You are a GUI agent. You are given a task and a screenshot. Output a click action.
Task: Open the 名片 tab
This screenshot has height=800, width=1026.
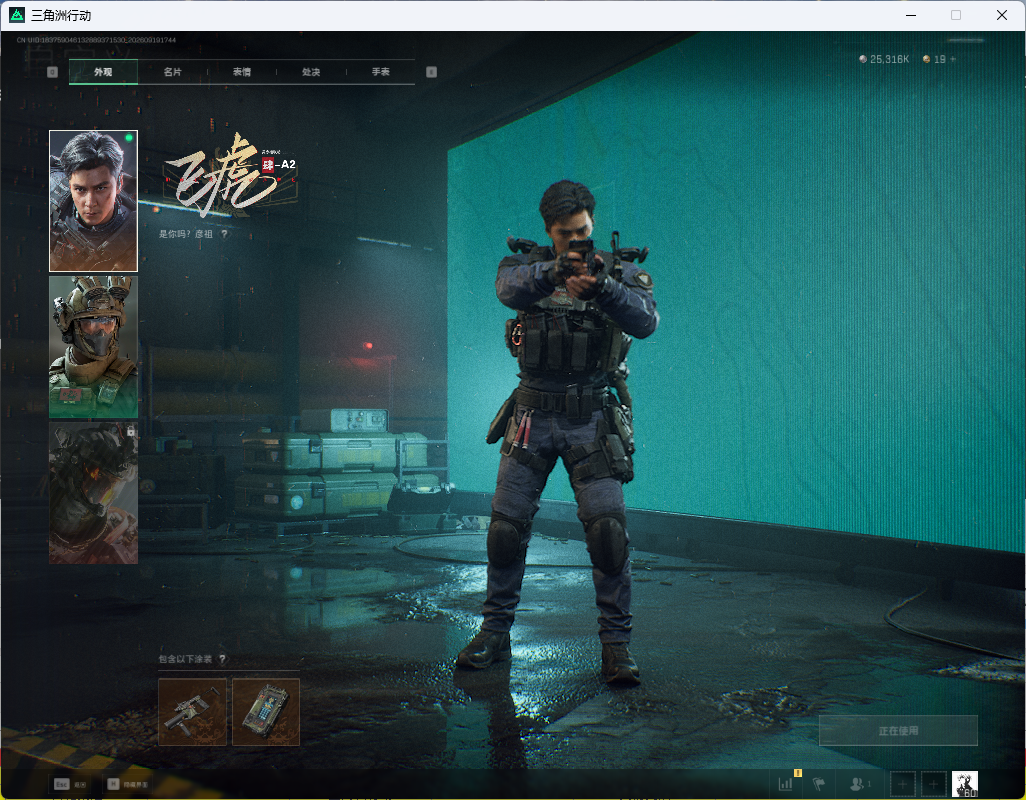pos(173,72)
